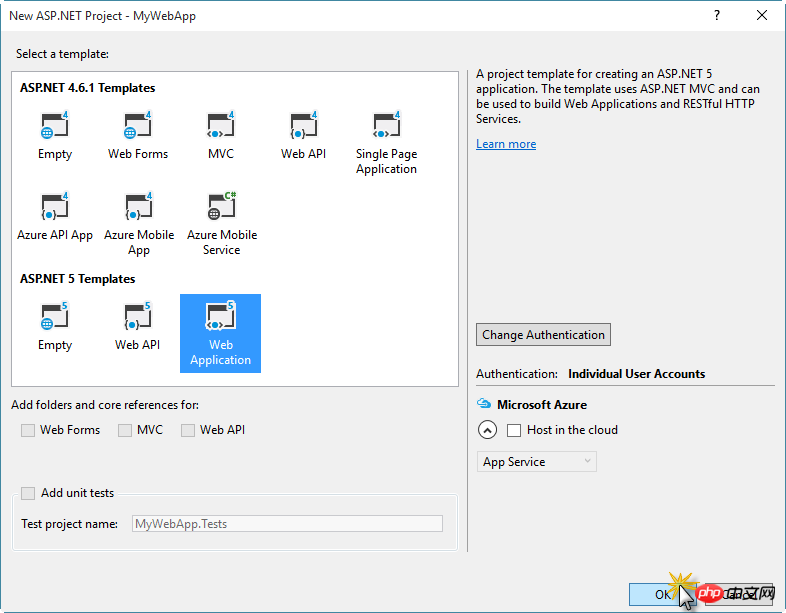Close the New ASP.NET Project dialog
This screenshot has width=786, height=613.
coord(762,16)
